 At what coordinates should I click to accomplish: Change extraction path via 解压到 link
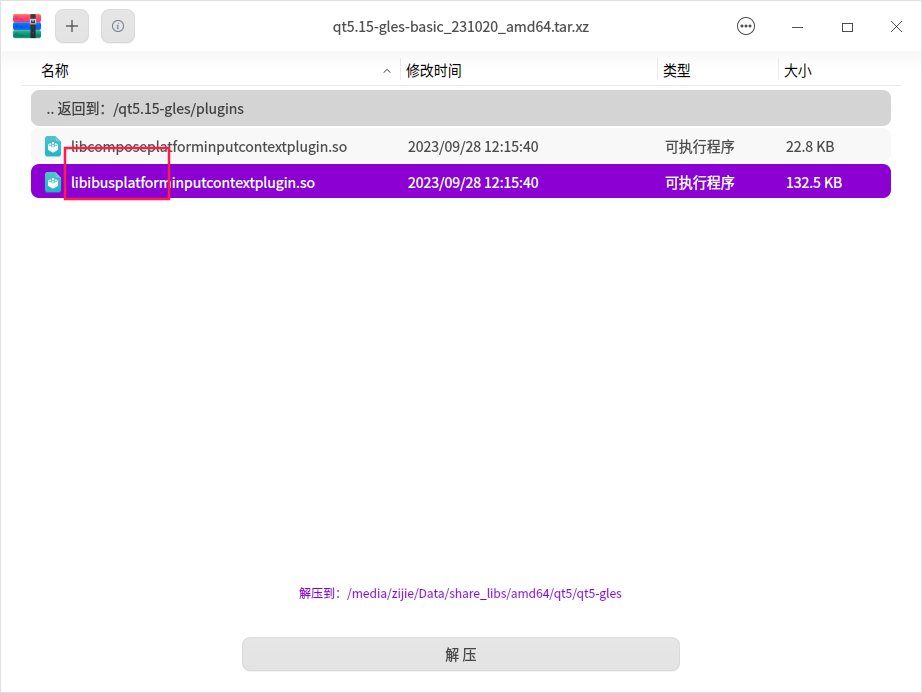tap(460, 593)
